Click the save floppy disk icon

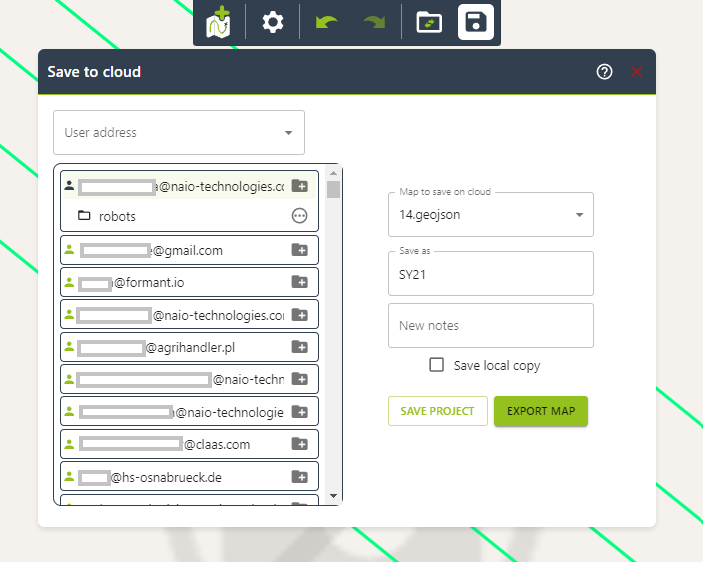click(476, 22)
